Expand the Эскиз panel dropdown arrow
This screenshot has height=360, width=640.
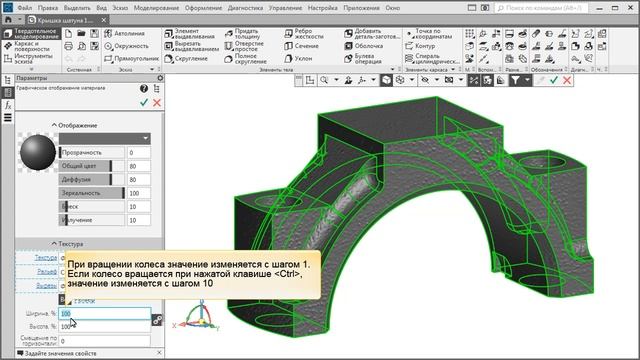[x=152, y=69]
